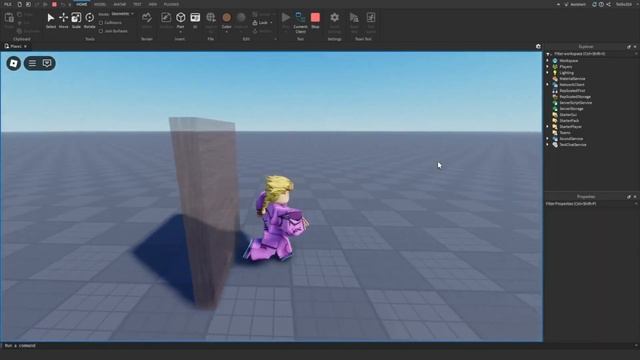Open the Roblox menu in the viewport
Image resolution: width=640 pixels, height=360 pixels.
click(13, 63)
